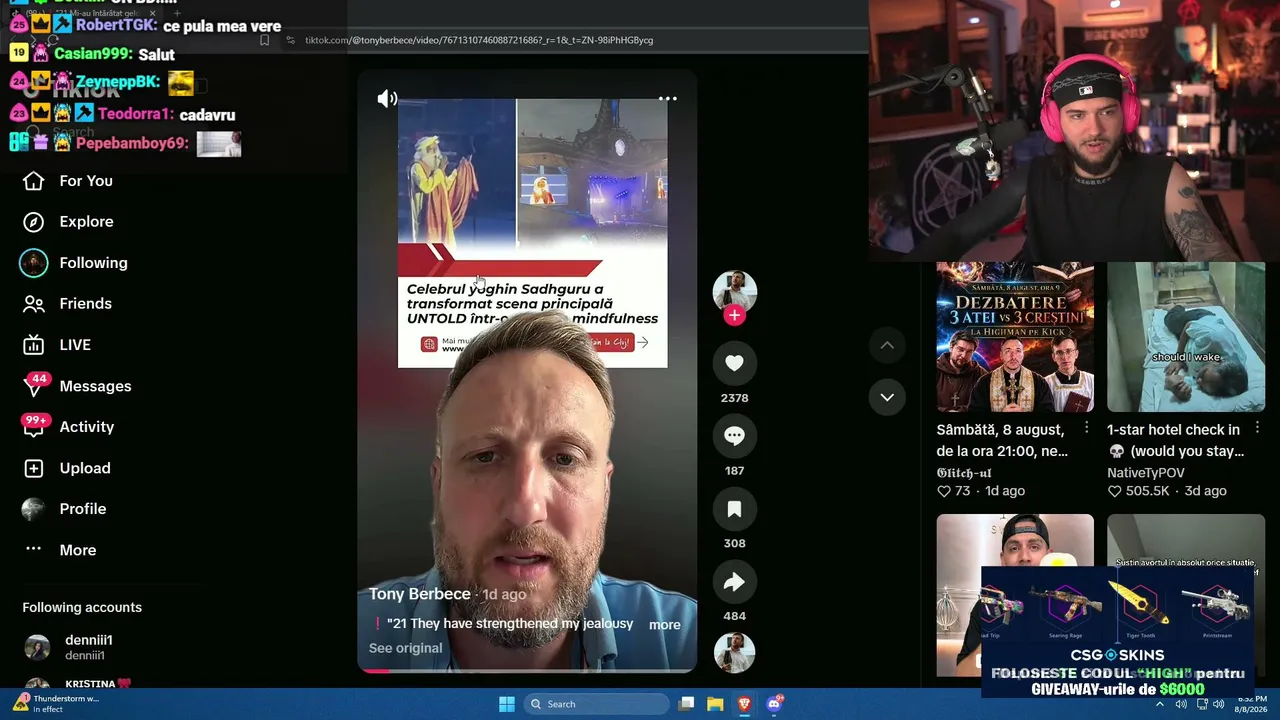Visit the Glitch-ul channel name
The width and height of the screenshot is (1280, 720).
(x=964, y=473)
